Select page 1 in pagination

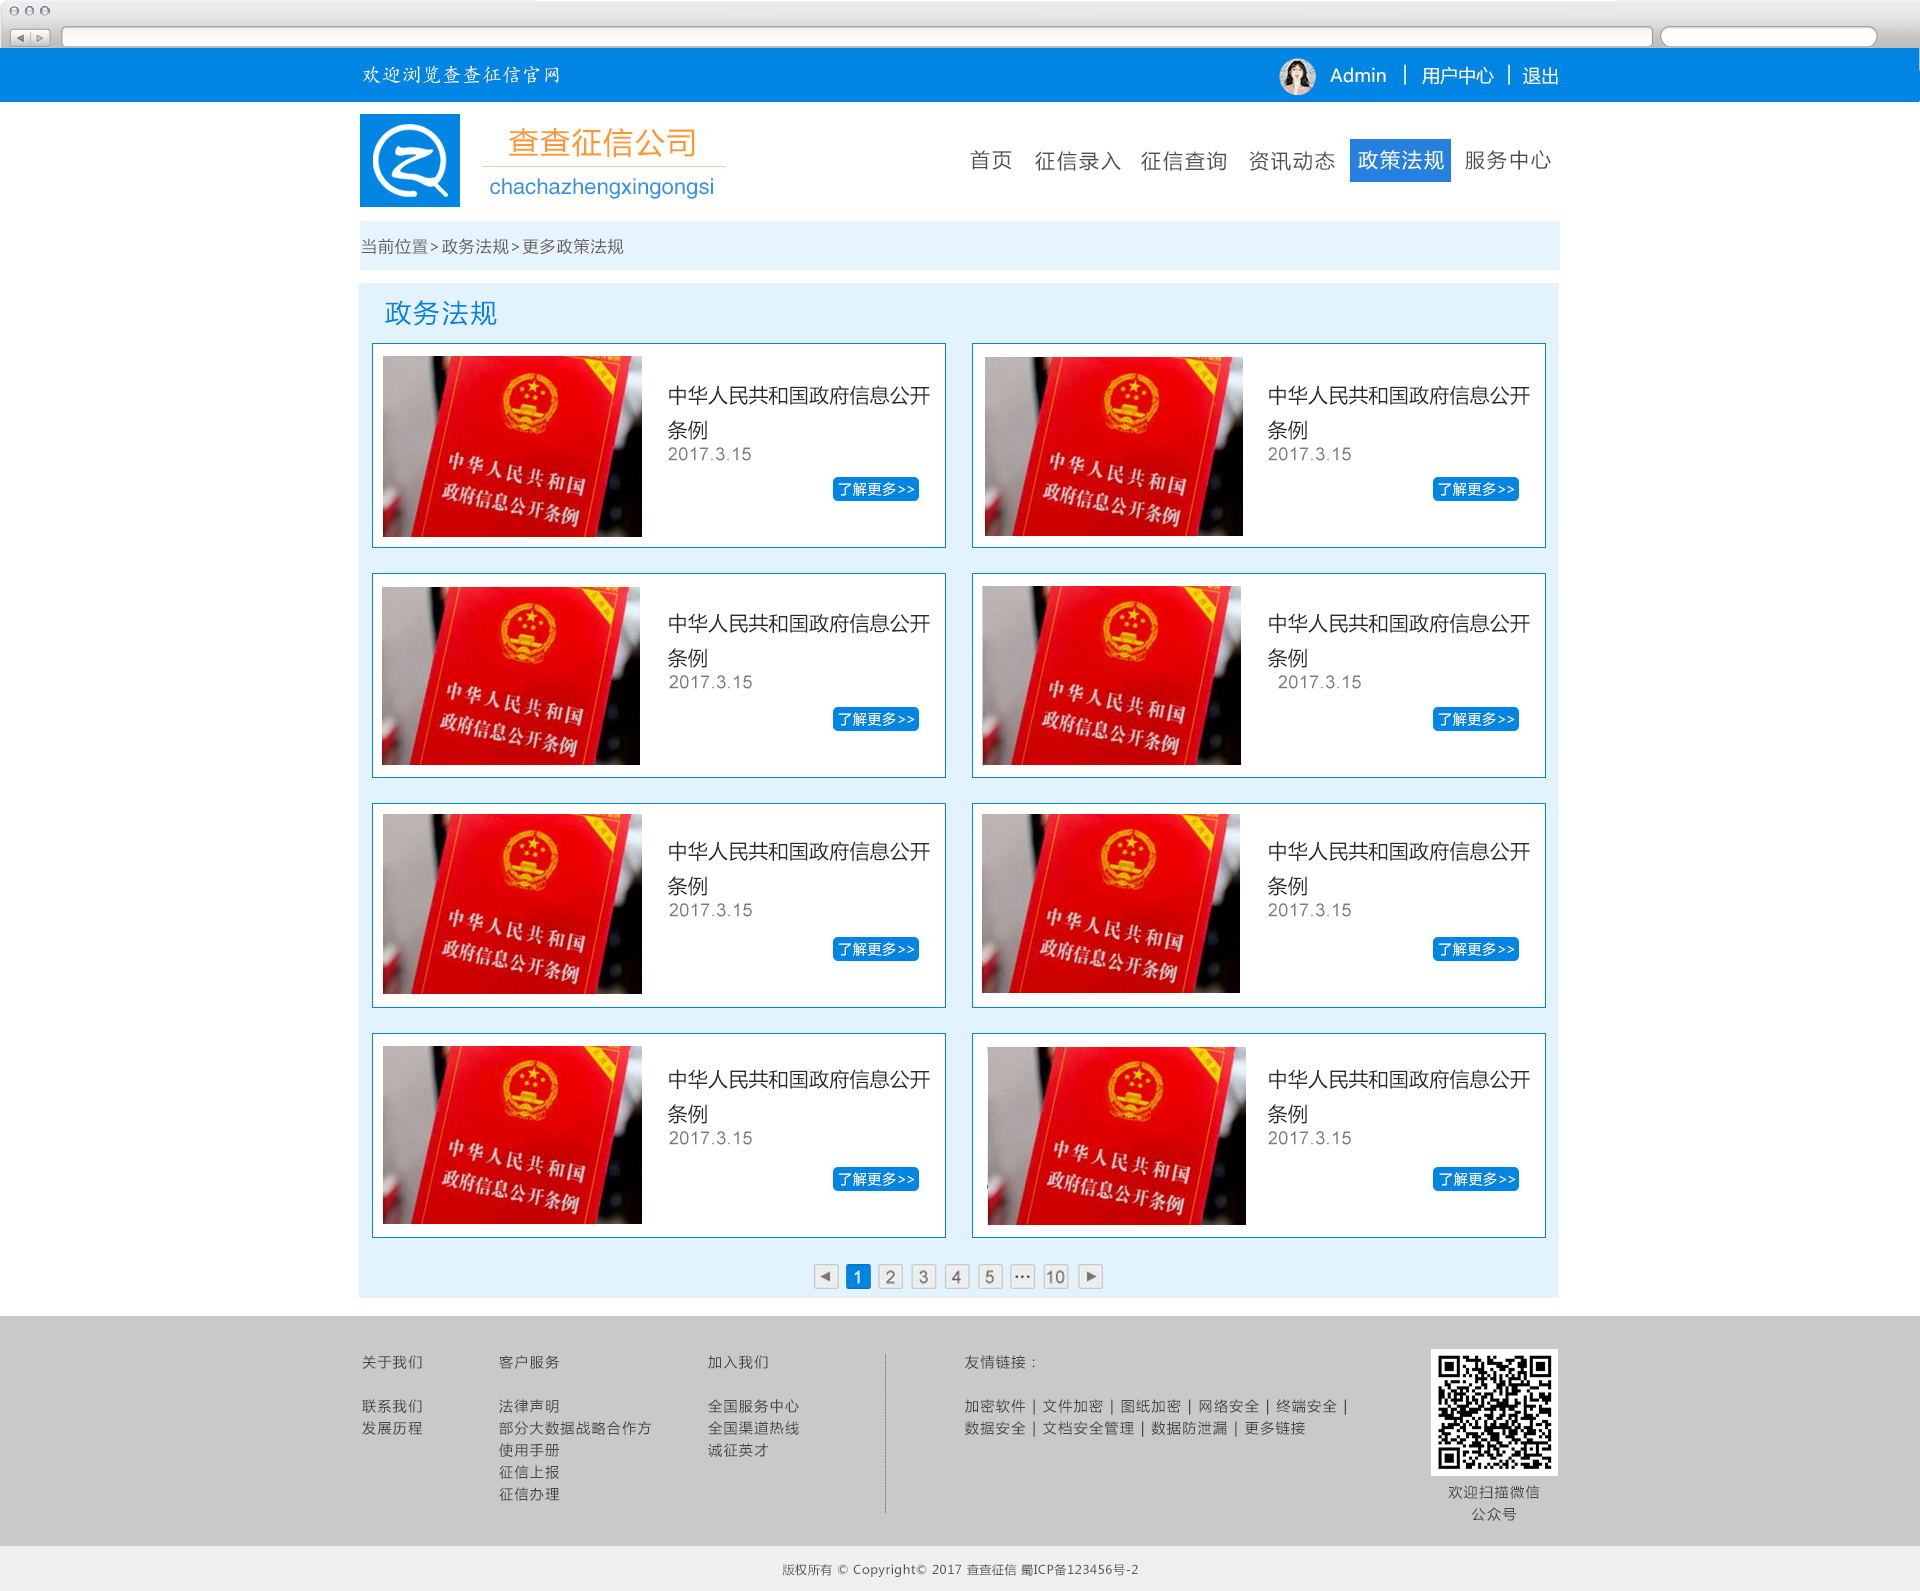[858, 1276]
